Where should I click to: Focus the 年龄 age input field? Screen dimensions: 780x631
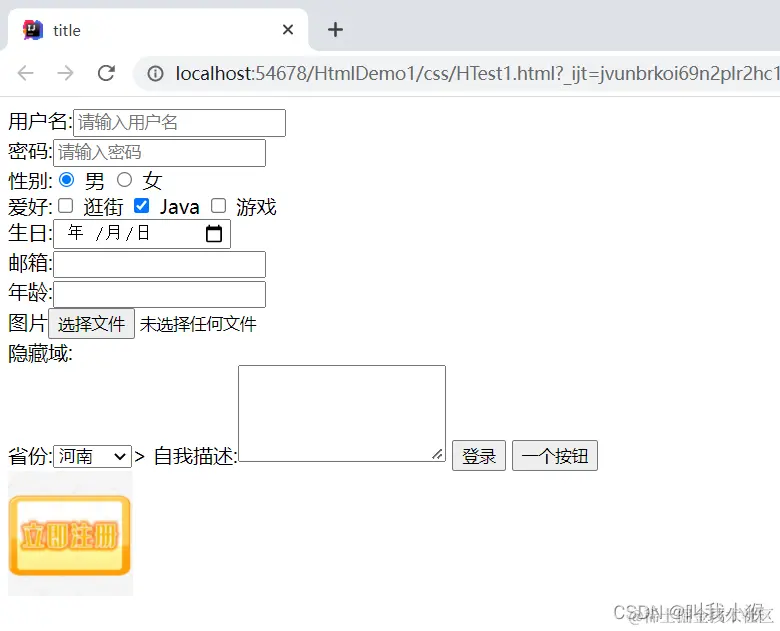(160, 294)
